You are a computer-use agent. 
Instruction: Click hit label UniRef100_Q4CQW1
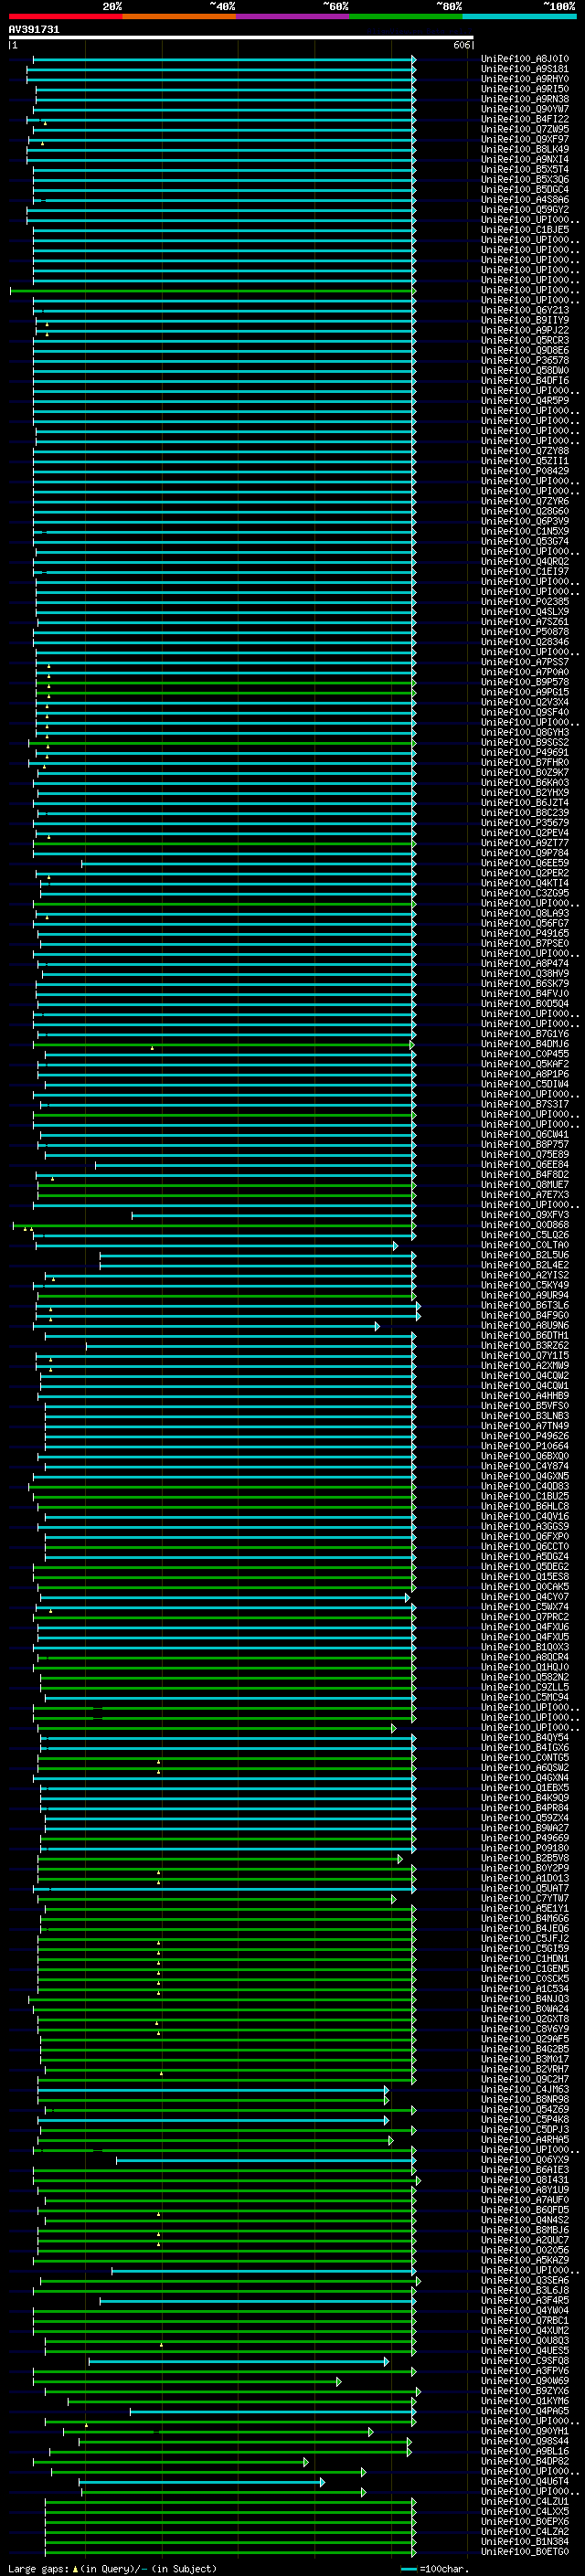coord(525,1385)
